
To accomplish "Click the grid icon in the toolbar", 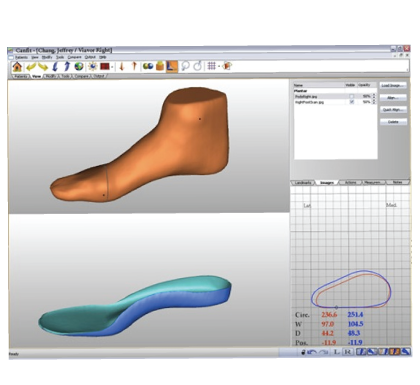I will click(x=212, y=66).
